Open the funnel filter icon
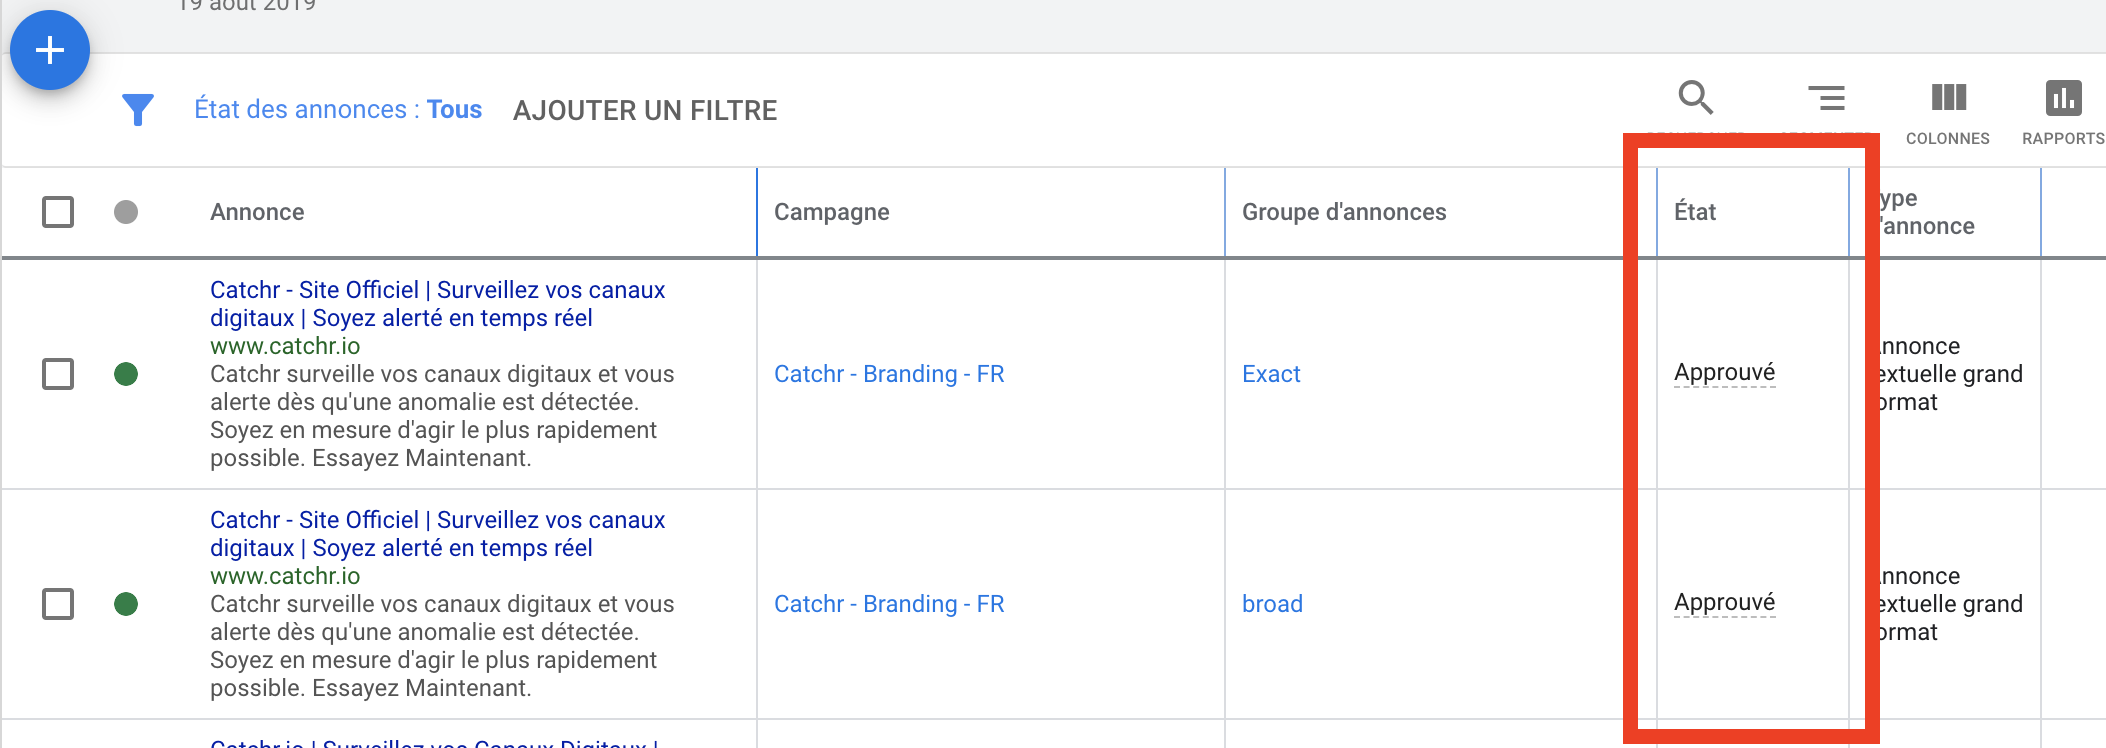The width and height of the screenshot is (2106, 748). click(138, 109)
